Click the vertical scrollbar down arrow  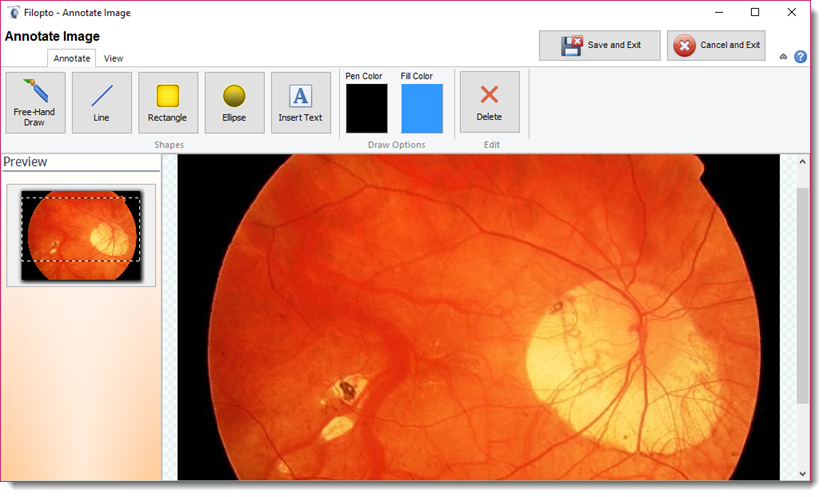point(802,474)
